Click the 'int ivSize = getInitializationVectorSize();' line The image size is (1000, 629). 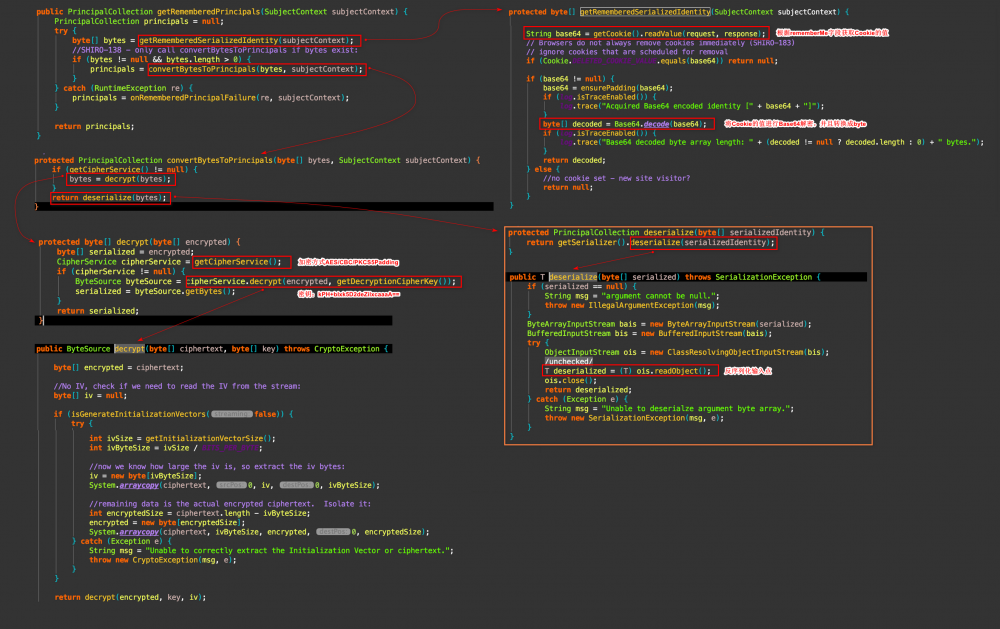click(182, 438)
